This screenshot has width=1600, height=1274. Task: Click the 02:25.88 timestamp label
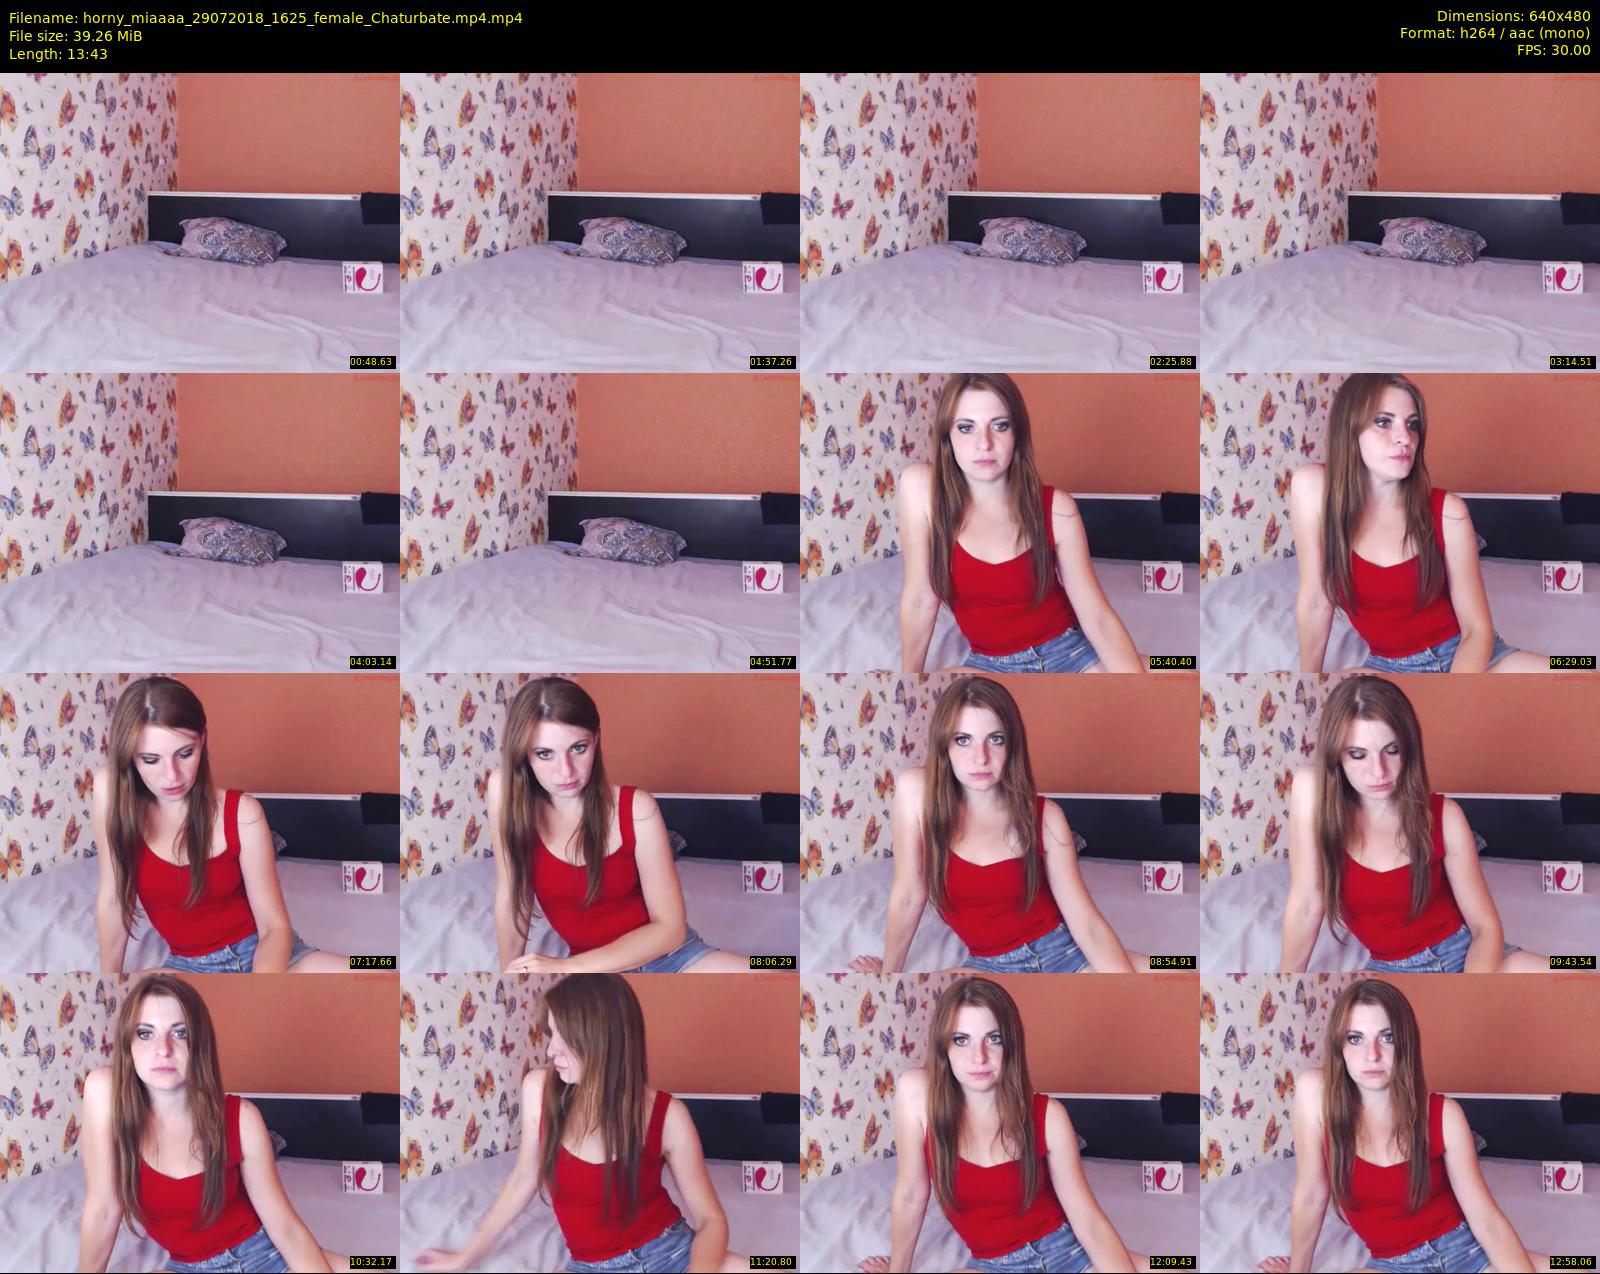[1172, 362]
